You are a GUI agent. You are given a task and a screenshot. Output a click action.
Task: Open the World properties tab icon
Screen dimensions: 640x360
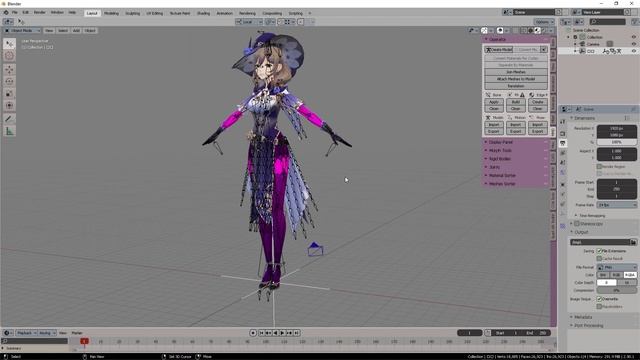click(x=563, y=172)
